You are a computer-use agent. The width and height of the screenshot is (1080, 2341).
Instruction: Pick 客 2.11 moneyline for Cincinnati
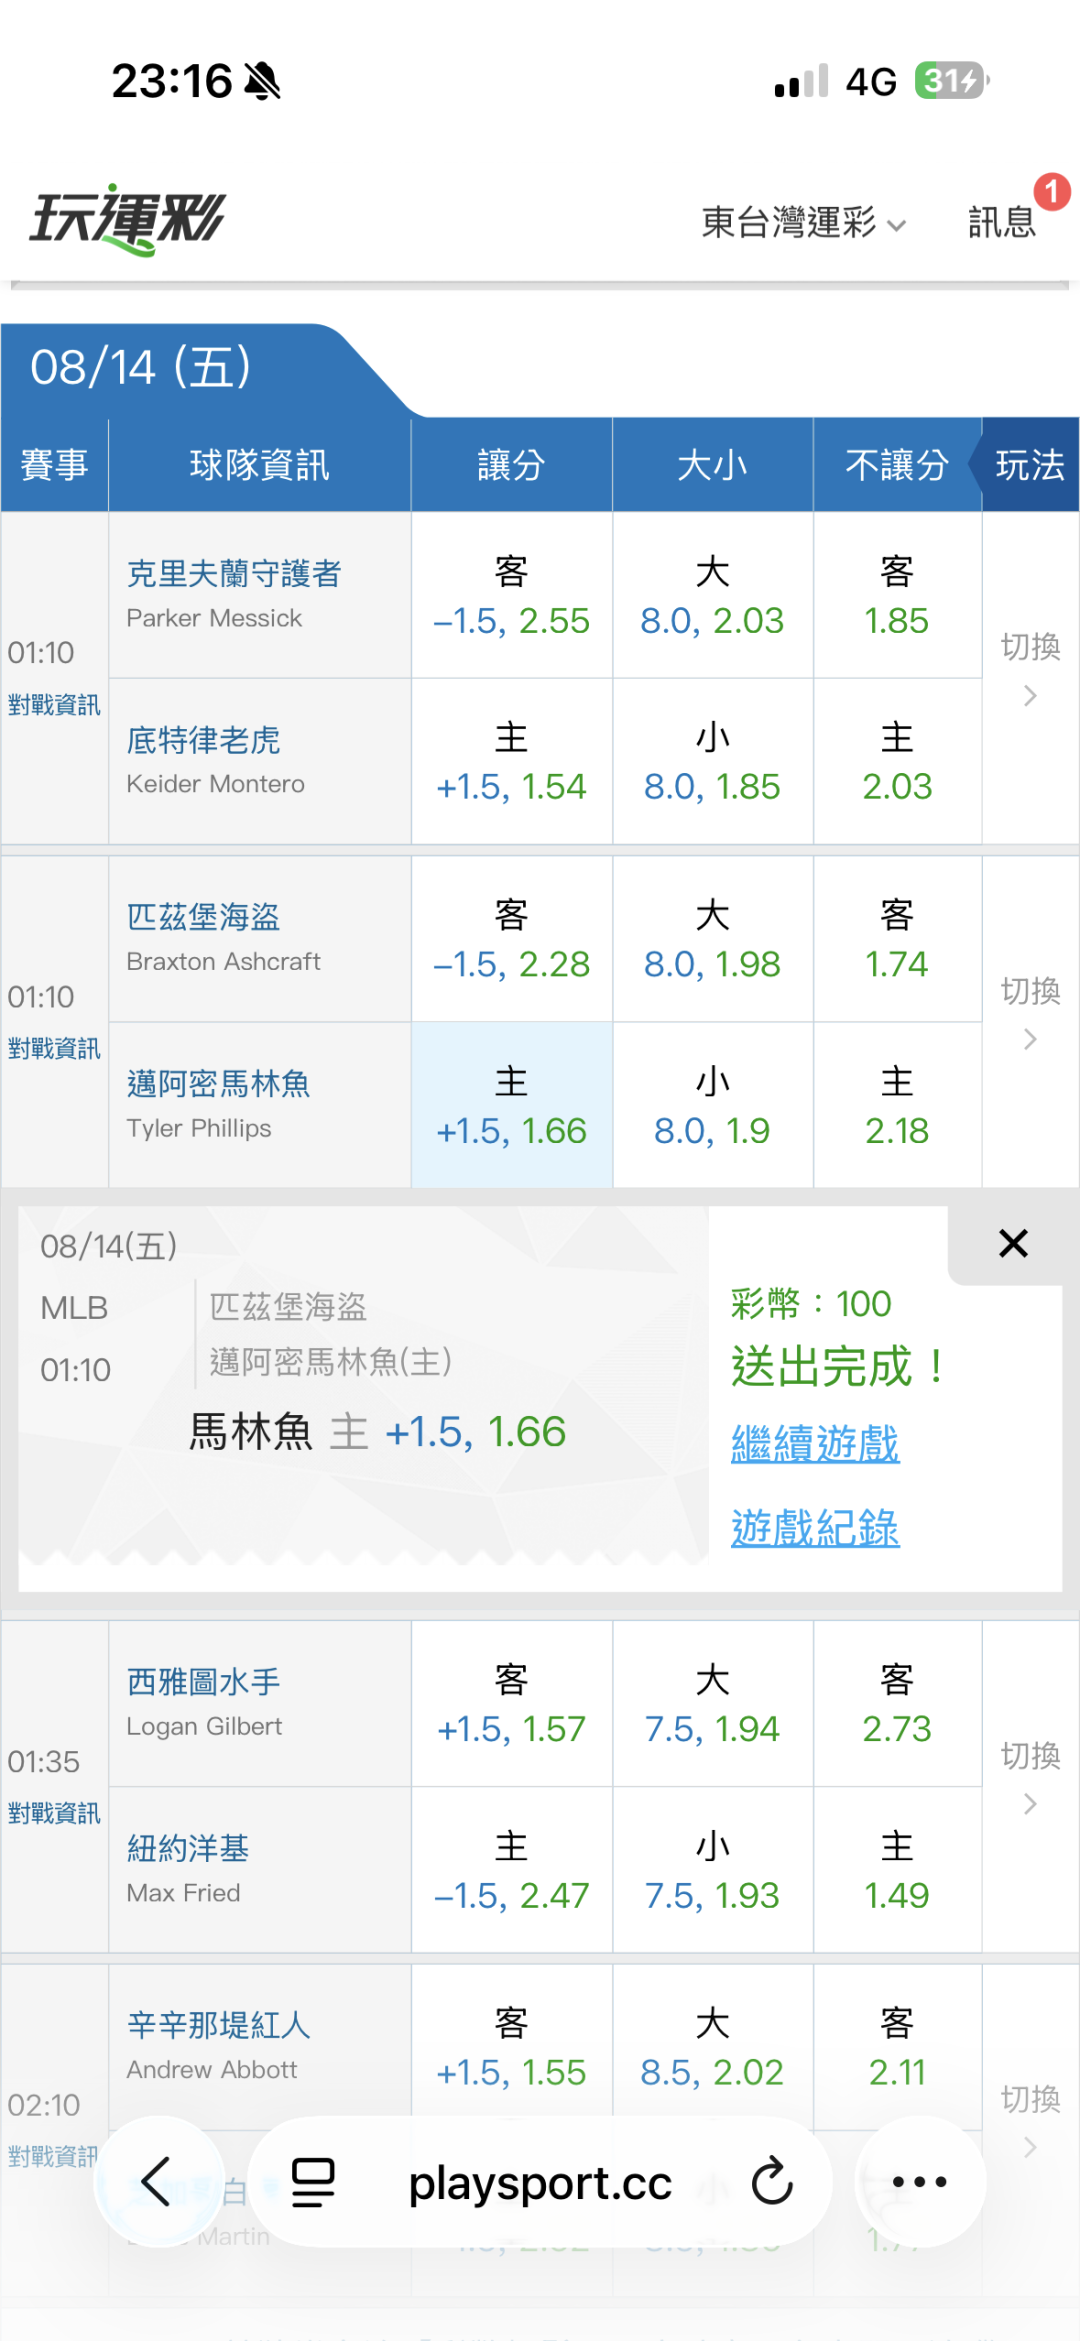(897, 2047)
